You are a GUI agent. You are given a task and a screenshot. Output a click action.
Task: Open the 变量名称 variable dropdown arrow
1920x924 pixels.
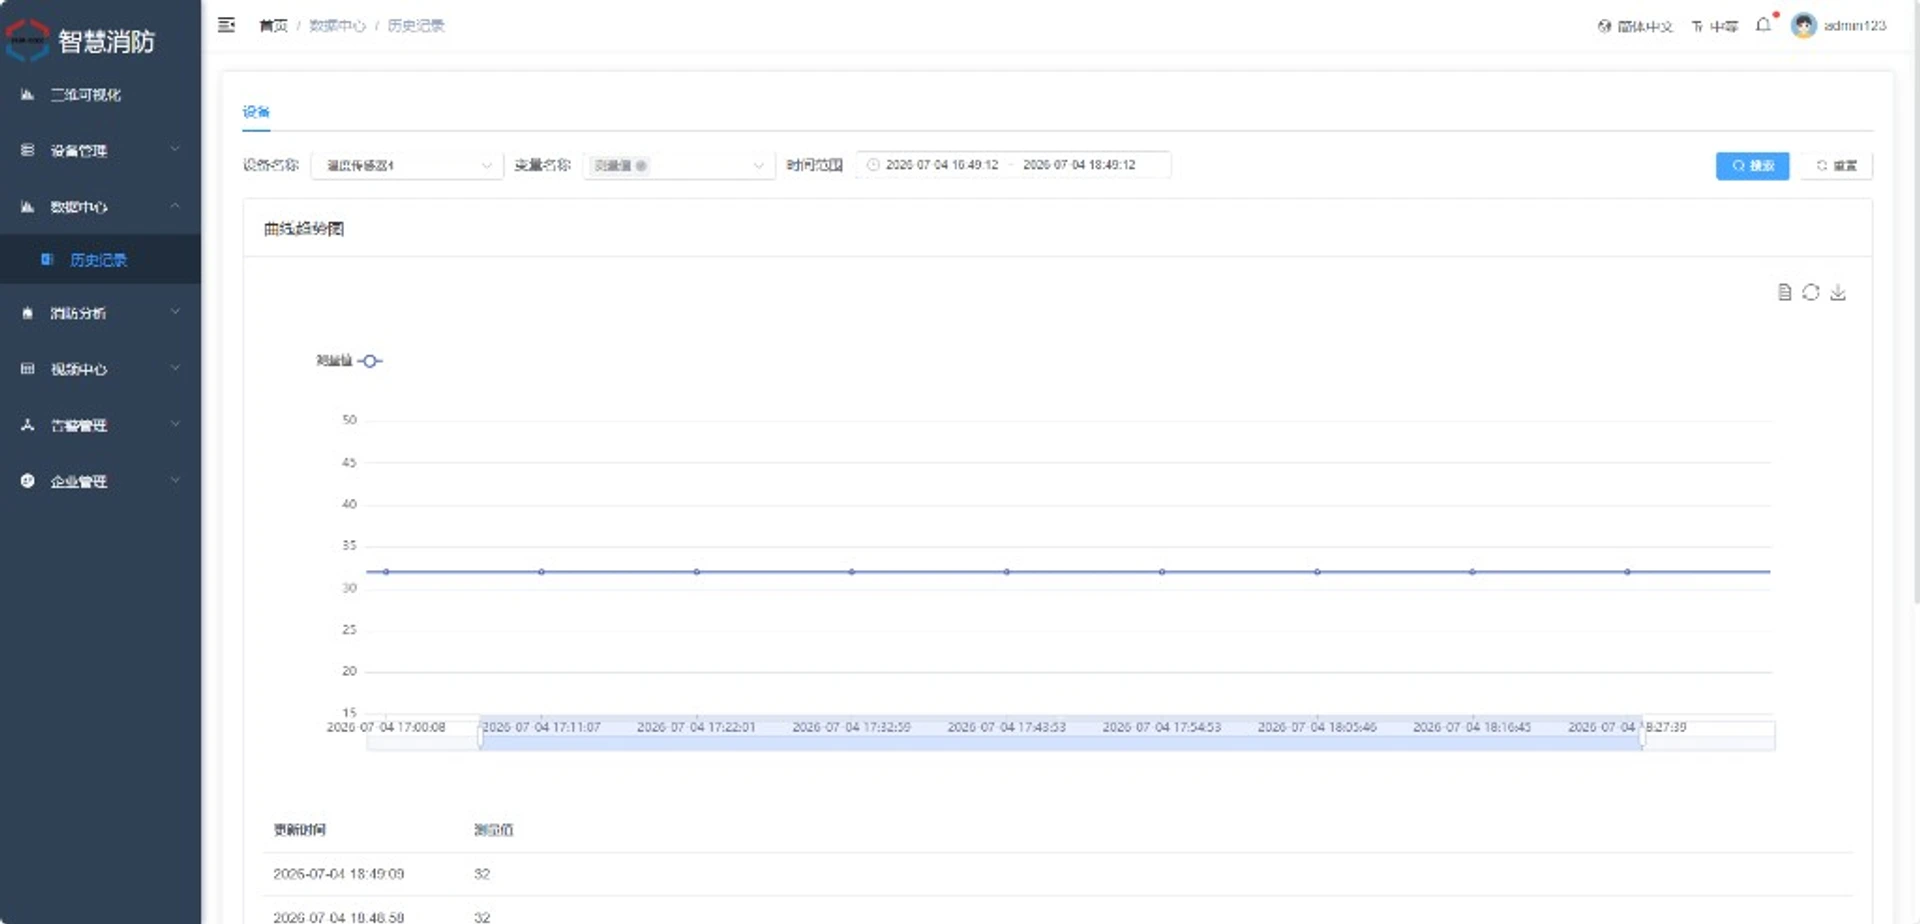(x=758, y=166)
